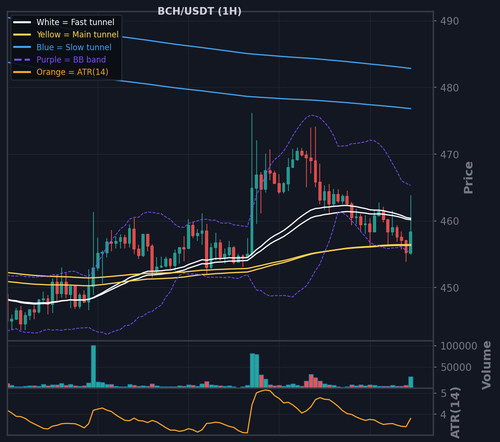This screenshot has width=500, height=442.
Task: Click the purple dashed swatch in legend
Action: [x=22, y=60]
